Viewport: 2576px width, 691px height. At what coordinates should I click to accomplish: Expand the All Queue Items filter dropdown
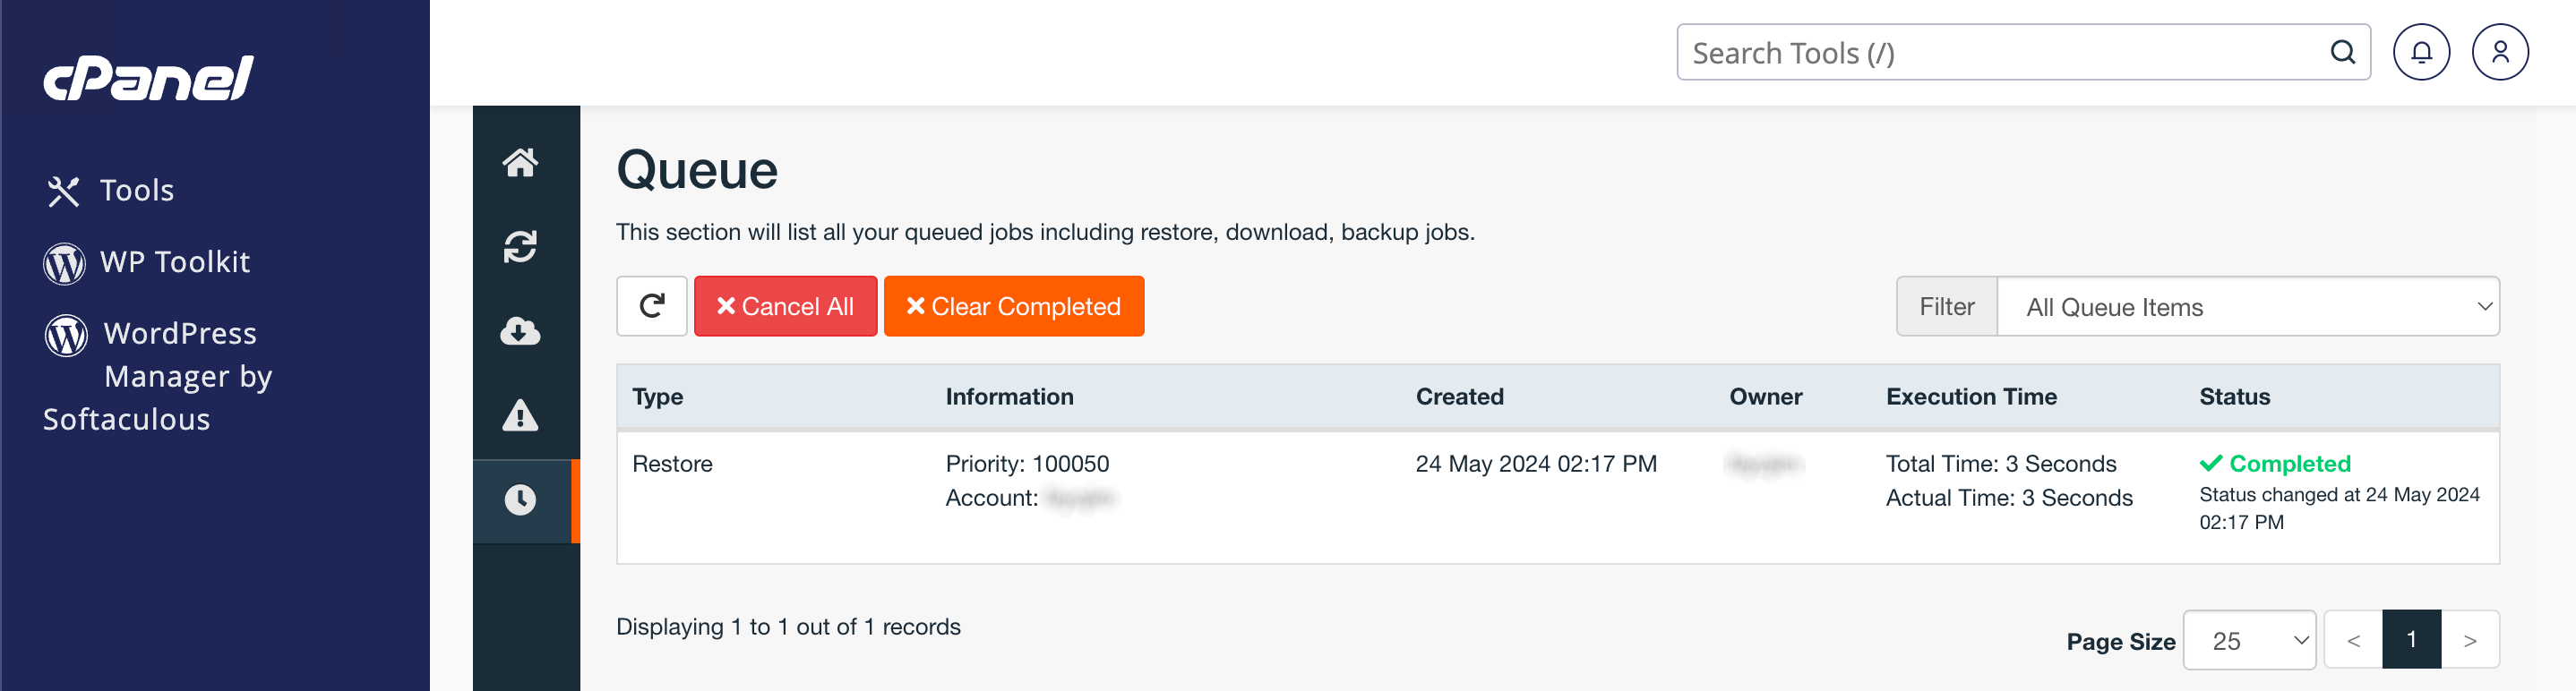pyautogui.click(x=2247, y=307)
